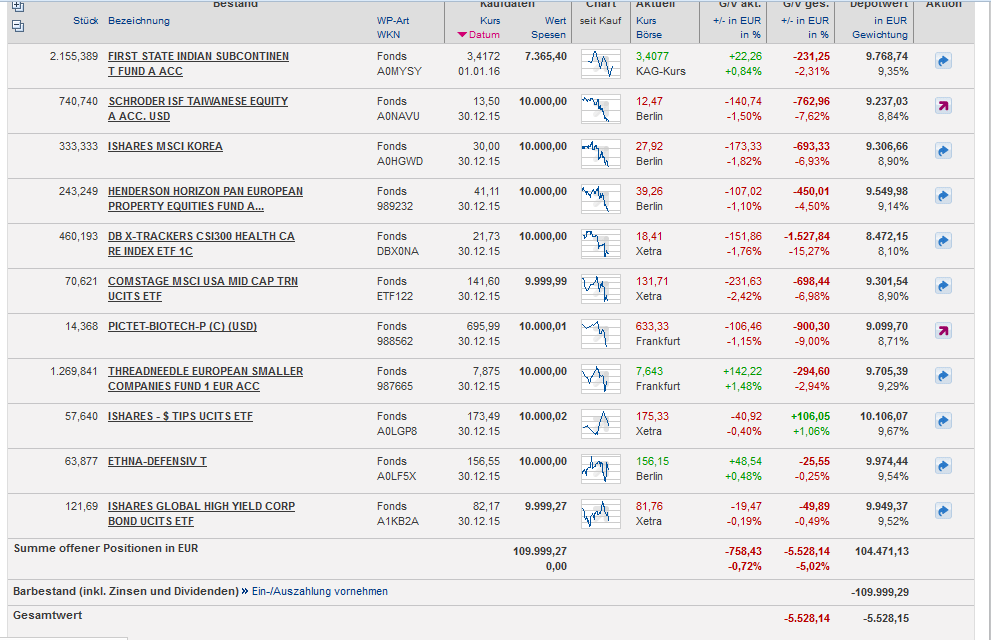Click action arrow for iShares $ TIPS UCITS ETF
The image size is (991, 640).
(943, 421)
